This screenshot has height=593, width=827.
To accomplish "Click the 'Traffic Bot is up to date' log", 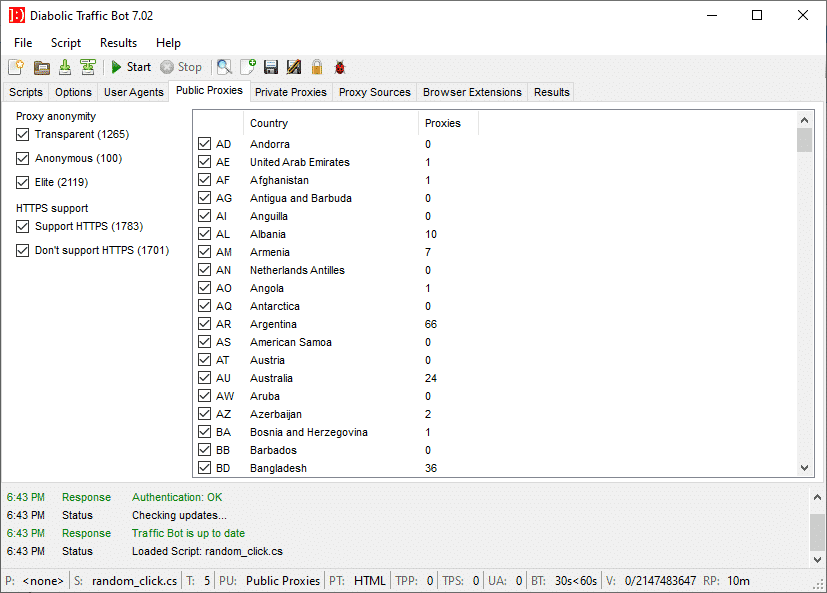I will (x=188, y=533).
